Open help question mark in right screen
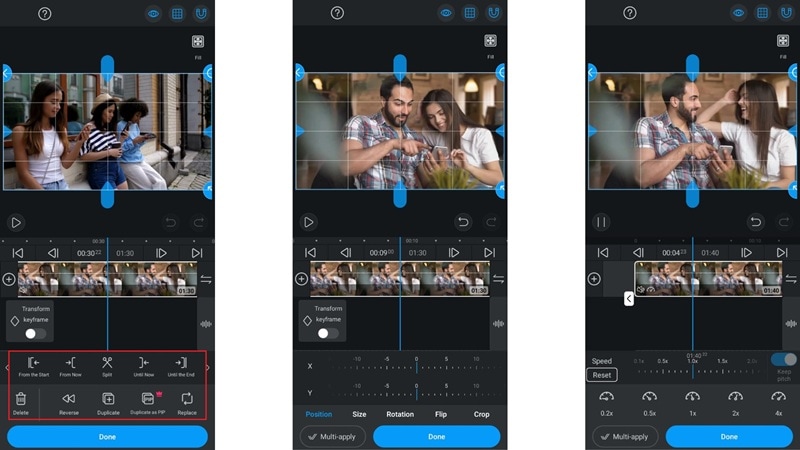 [x=630, y=13]
